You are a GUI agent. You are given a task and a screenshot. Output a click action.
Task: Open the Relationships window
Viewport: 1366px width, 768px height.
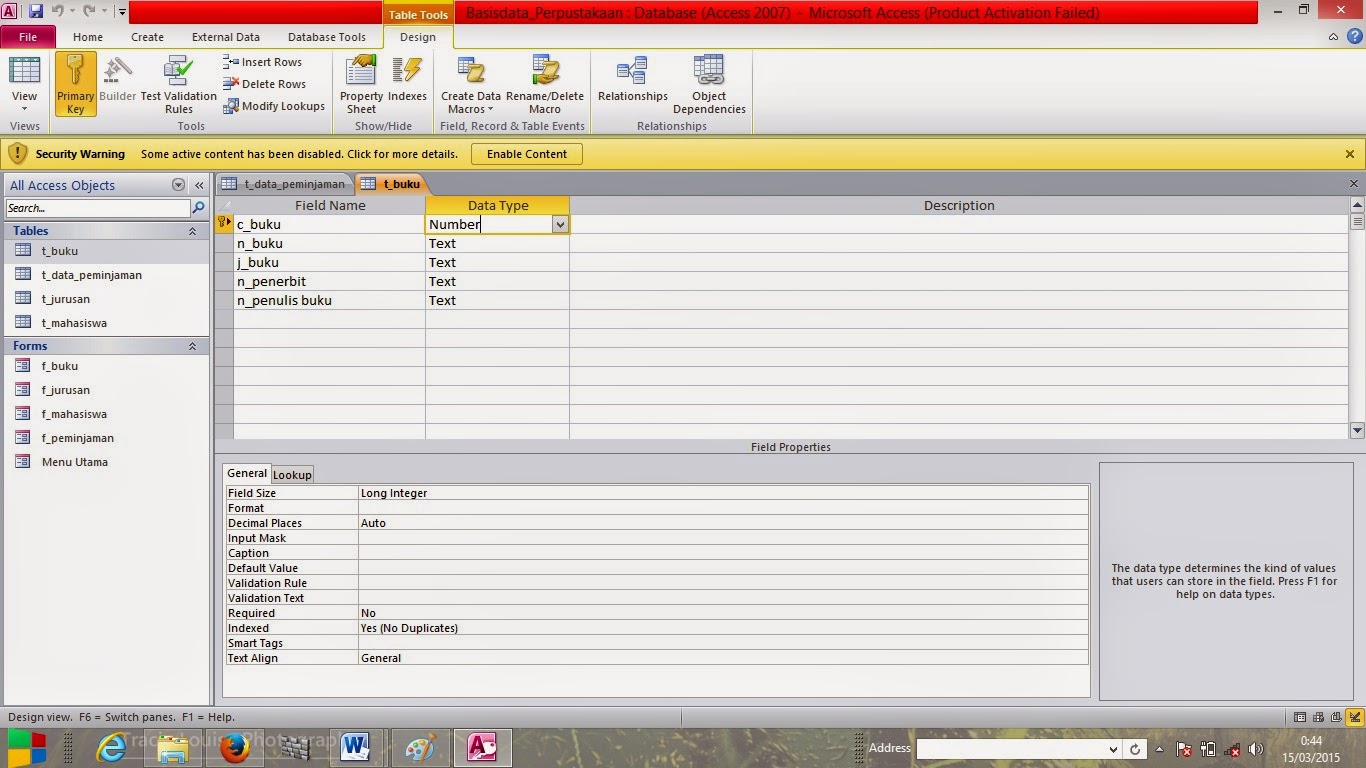632,83
